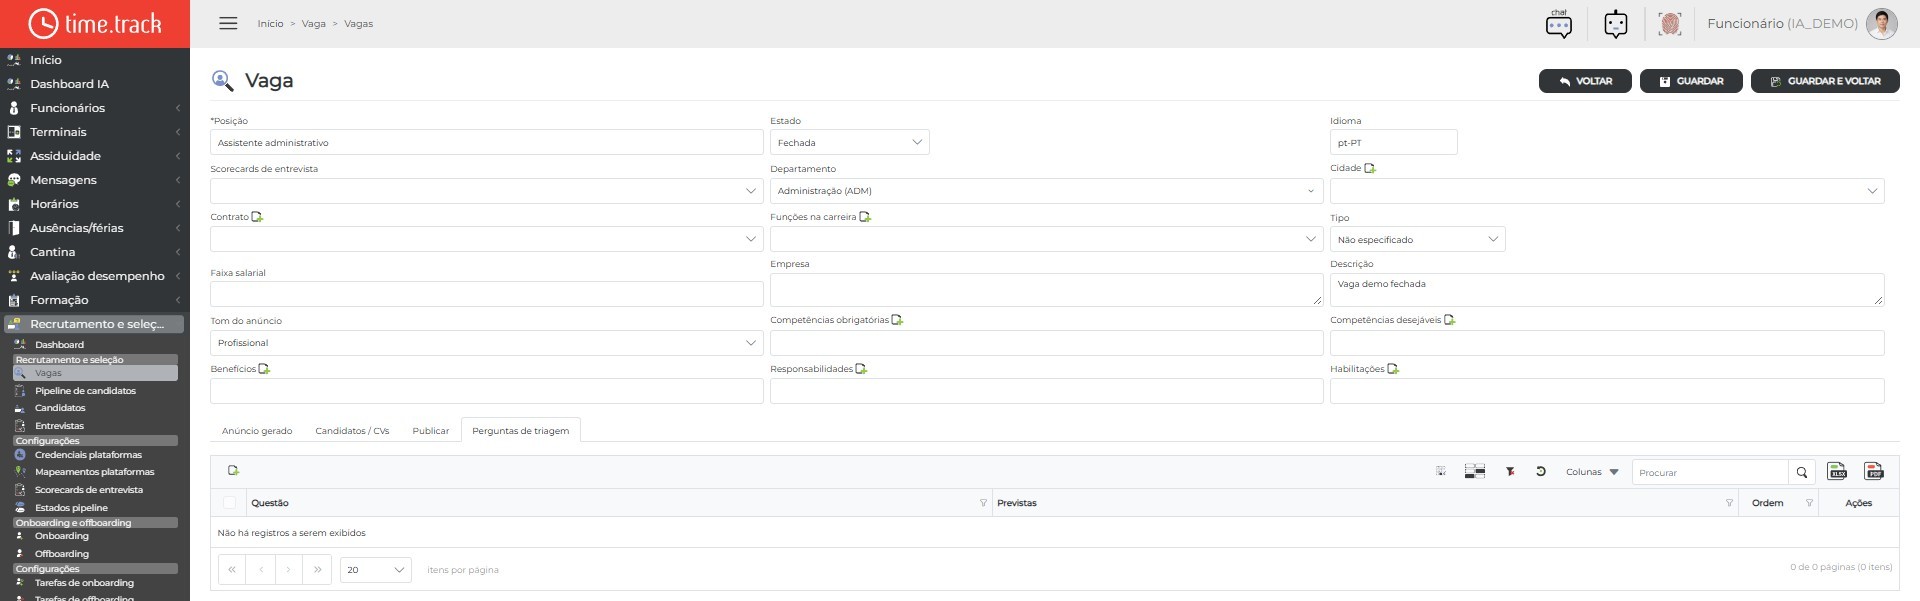Open the Tipo dropdown
The image size is (1920, 601).
coord(1417,239)
